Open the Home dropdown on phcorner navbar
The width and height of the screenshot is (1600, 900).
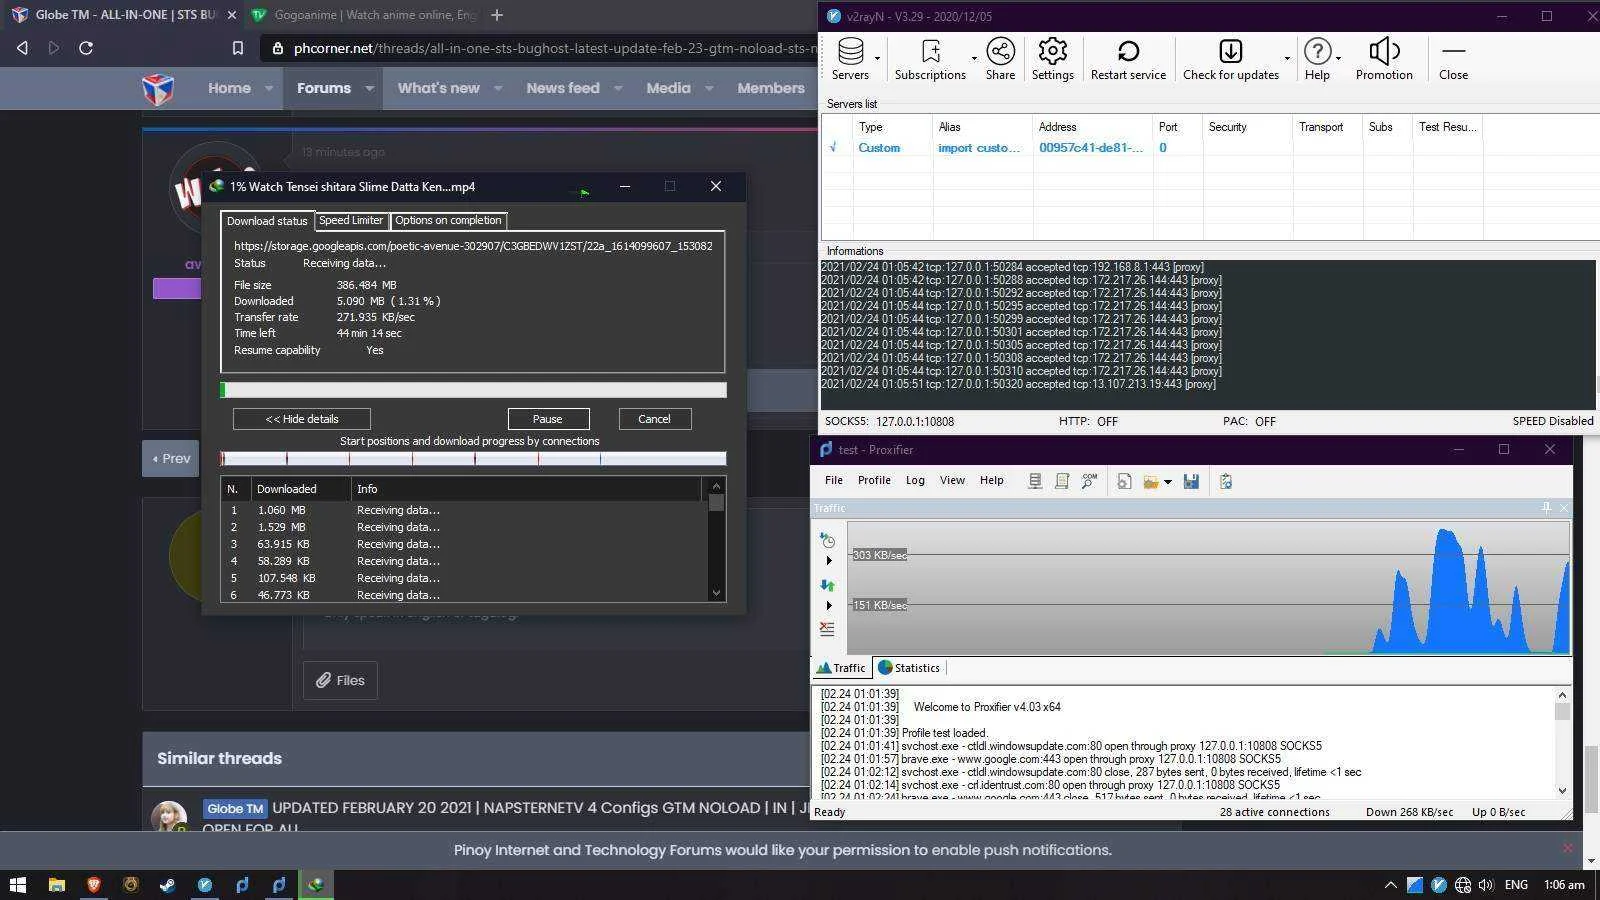point(269,88)
